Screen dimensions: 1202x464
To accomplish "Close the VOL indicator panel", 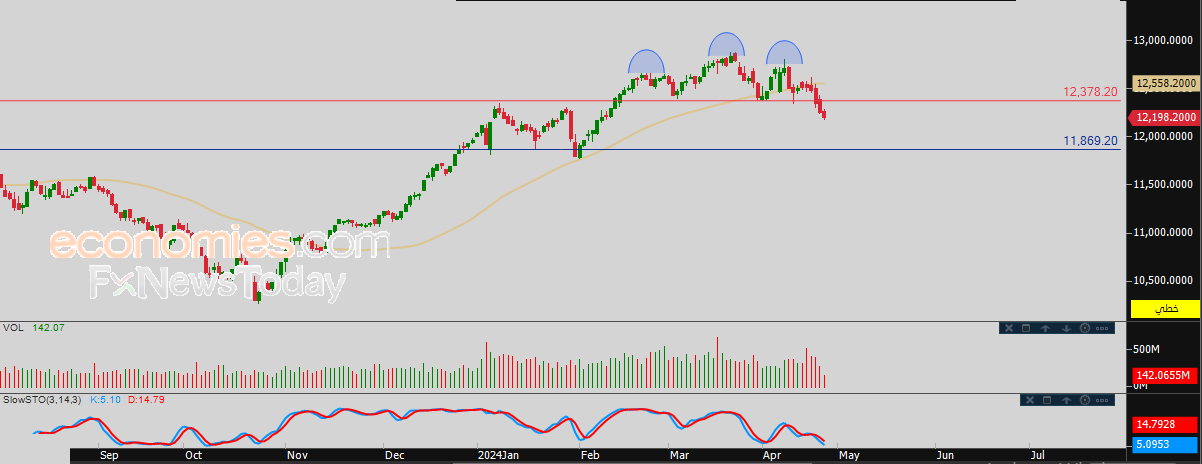I will coord(1009,328).
